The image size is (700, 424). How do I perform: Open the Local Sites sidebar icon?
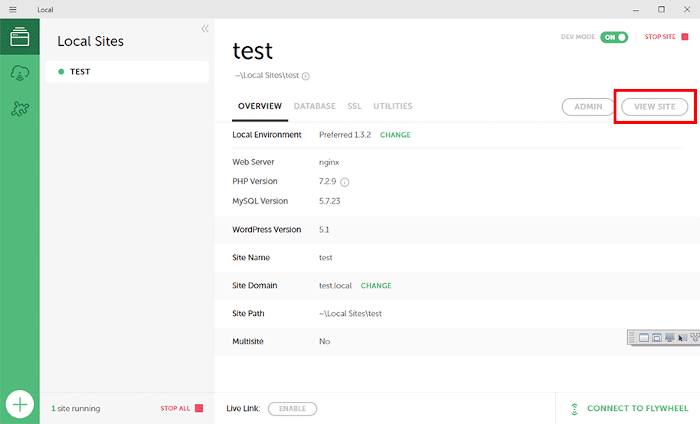[x=20, y=37]
